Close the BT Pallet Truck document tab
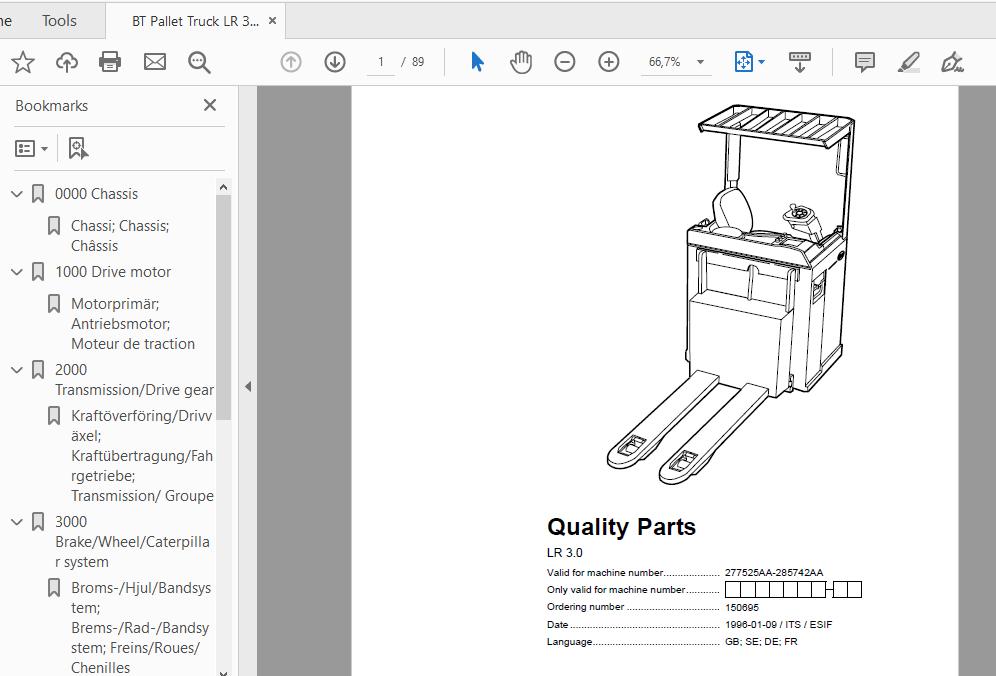The width and height of the screenshot is (996, 676). tap(273, 21)
